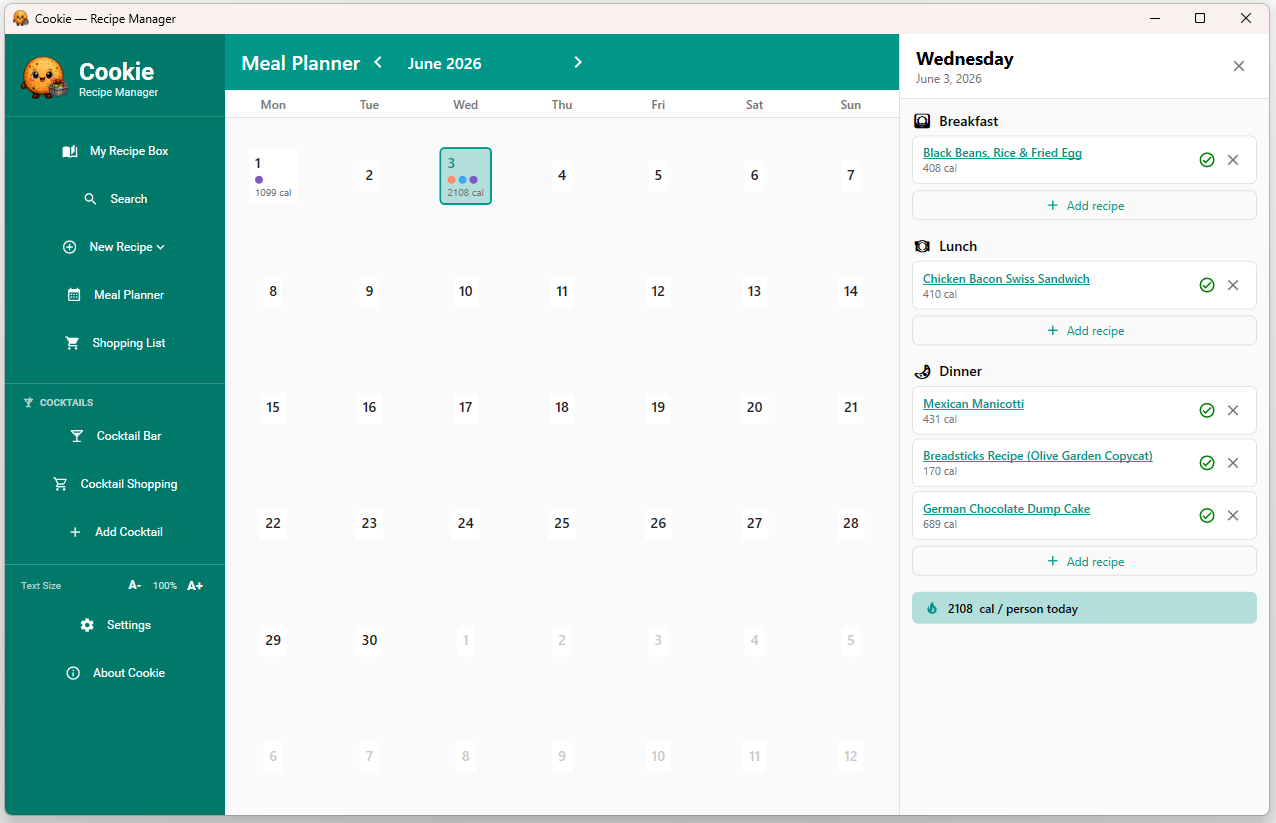Open Settings
Image resolution: width=1276 pixels, height=823 pixels.
pos(115,625)
